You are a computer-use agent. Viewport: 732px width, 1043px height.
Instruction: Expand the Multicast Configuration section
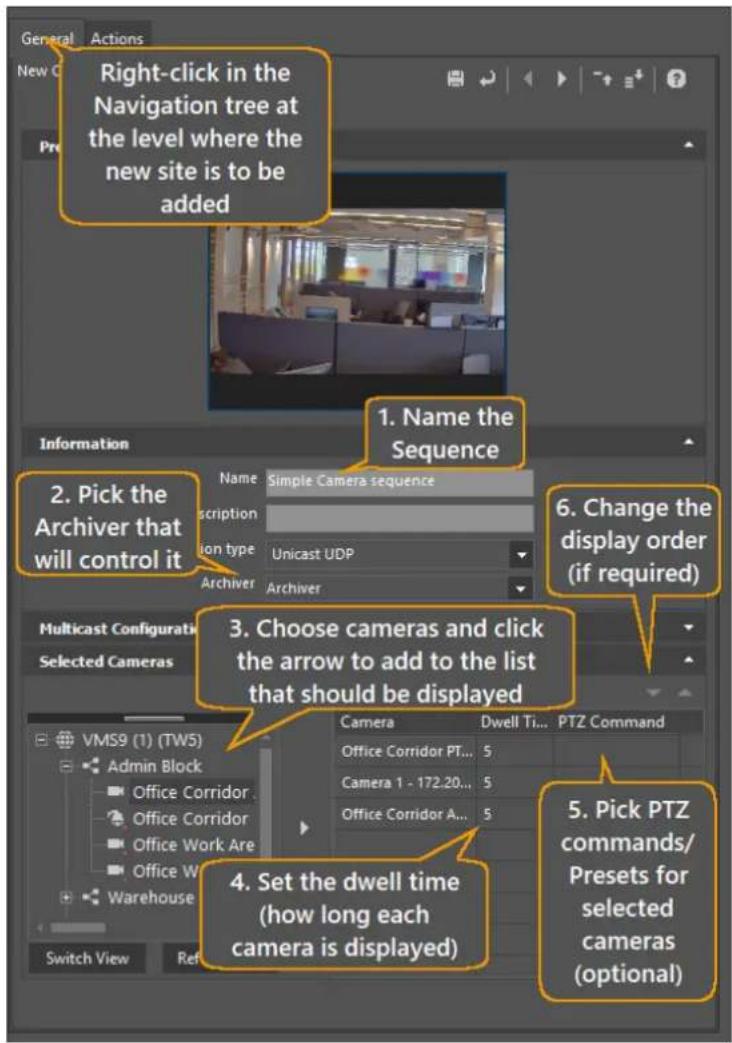[x=689, y=627]
